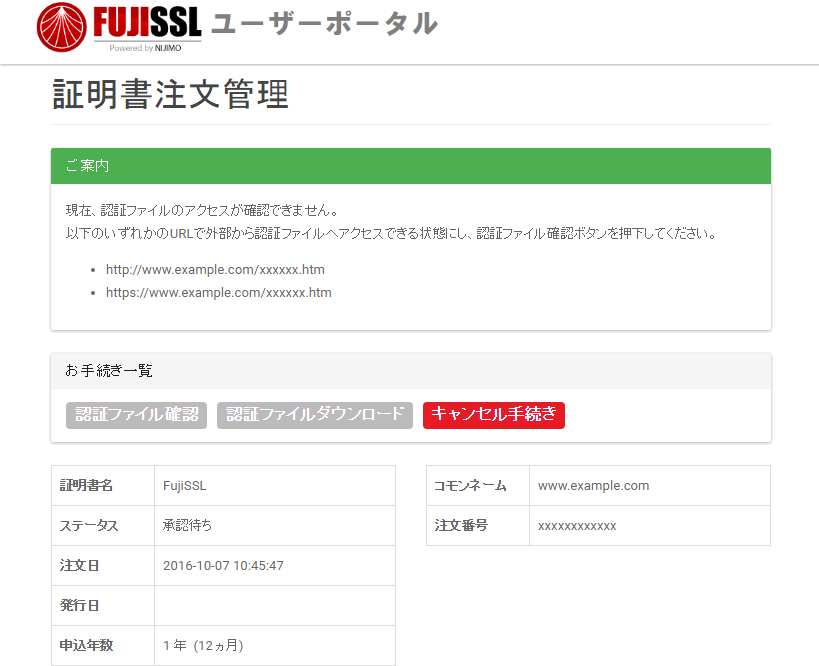
Task: Click the ユーザーポータル header title
Action: [324, 24]
